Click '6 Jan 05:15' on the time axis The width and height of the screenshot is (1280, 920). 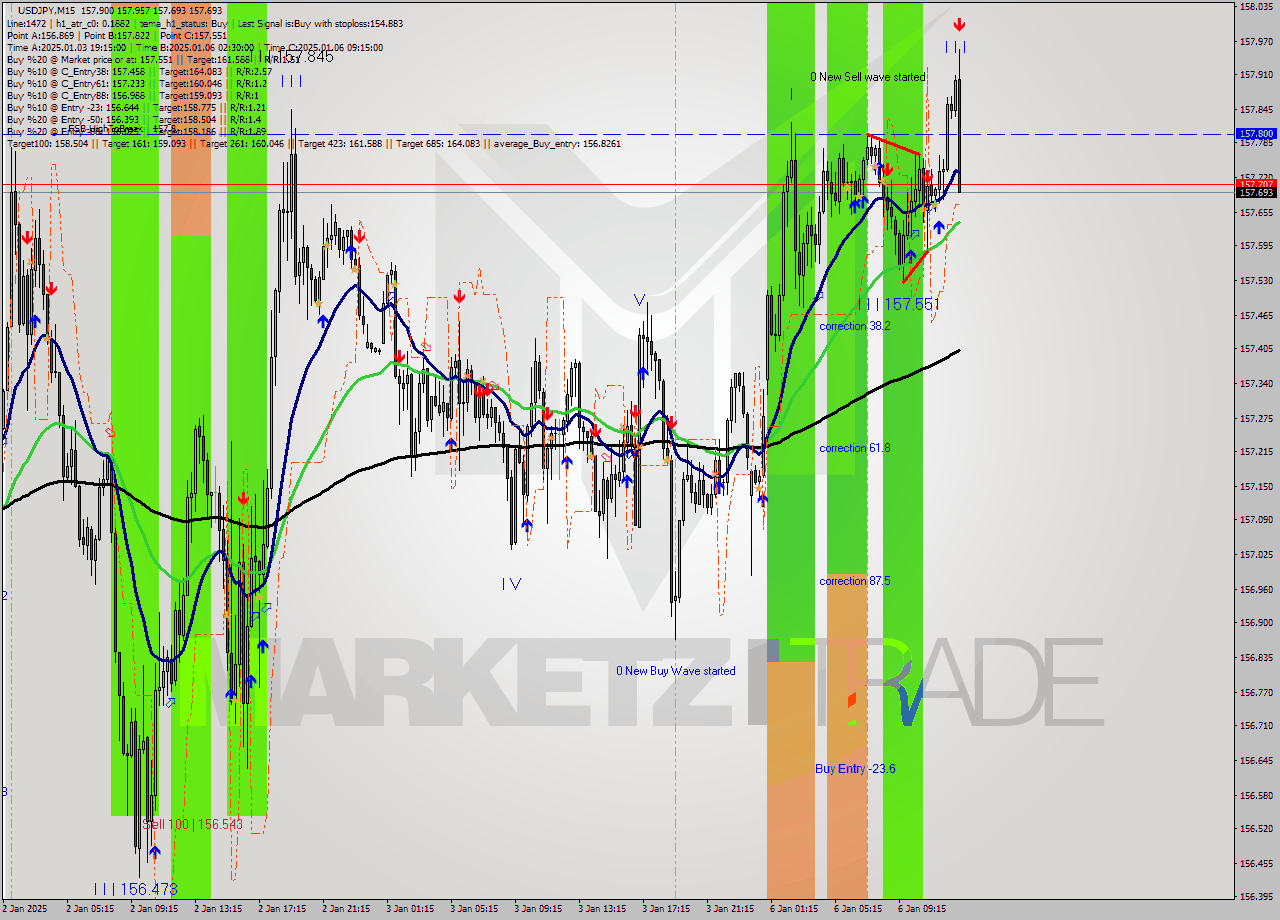pyautogui.click(x=859, y=909)
